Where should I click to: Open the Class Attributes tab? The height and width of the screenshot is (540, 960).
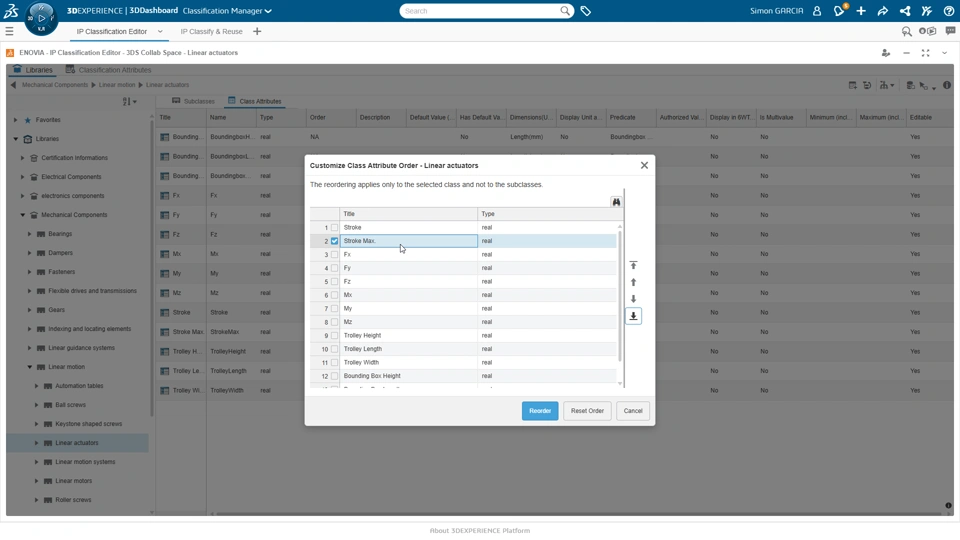(x=255, y=101)
